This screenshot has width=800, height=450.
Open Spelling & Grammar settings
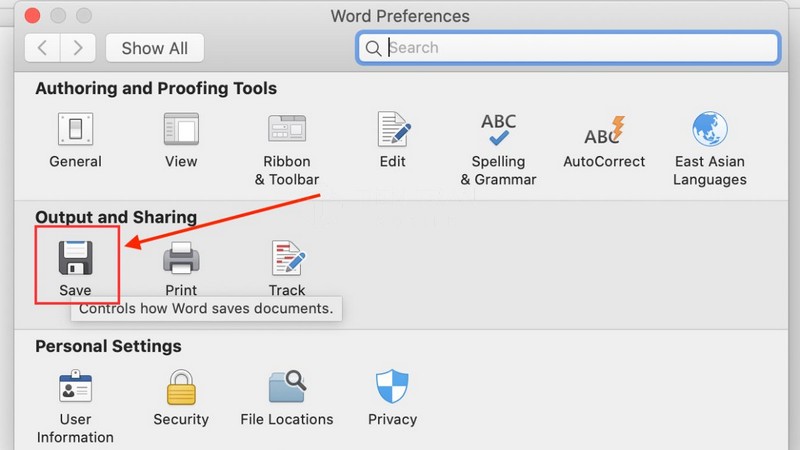[x=498, y=132]
